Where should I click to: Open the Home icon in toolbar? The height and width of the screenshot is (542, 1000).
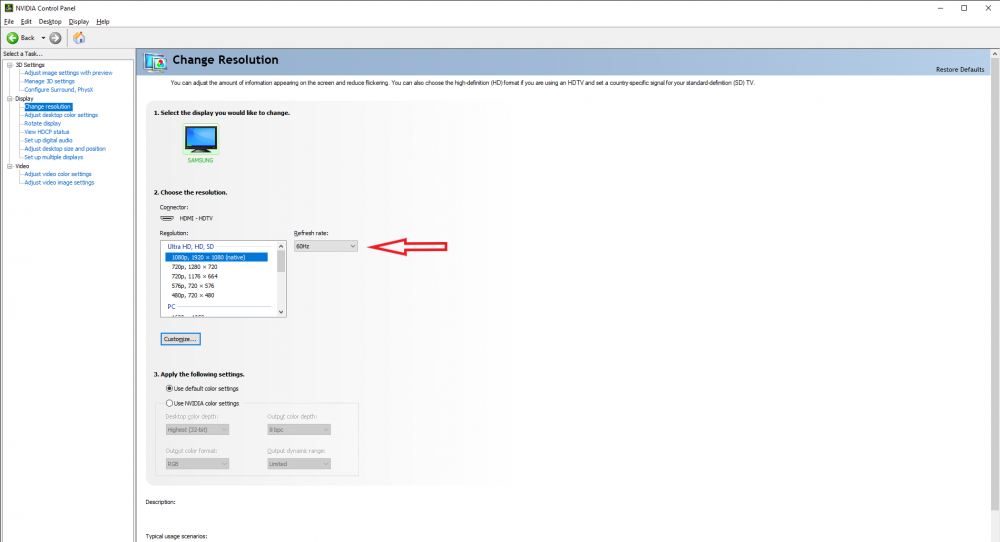(x=79, y=38)
